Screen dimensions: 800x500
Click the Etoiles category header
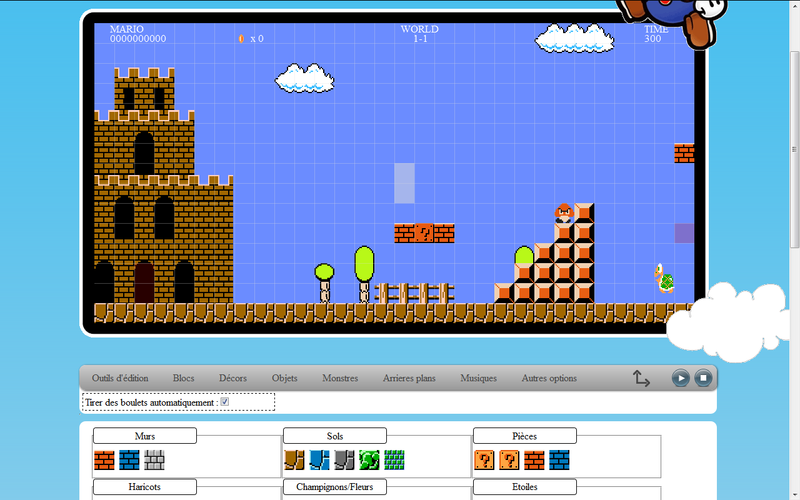(524, 487)
